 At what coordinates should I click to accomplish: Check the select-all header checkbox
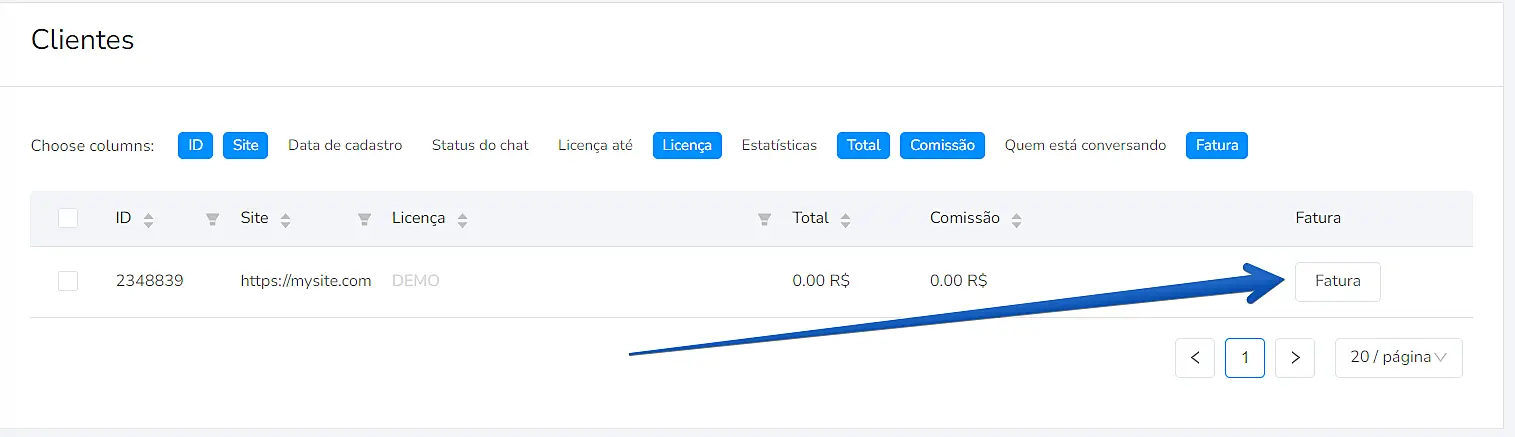click(68, 218)
